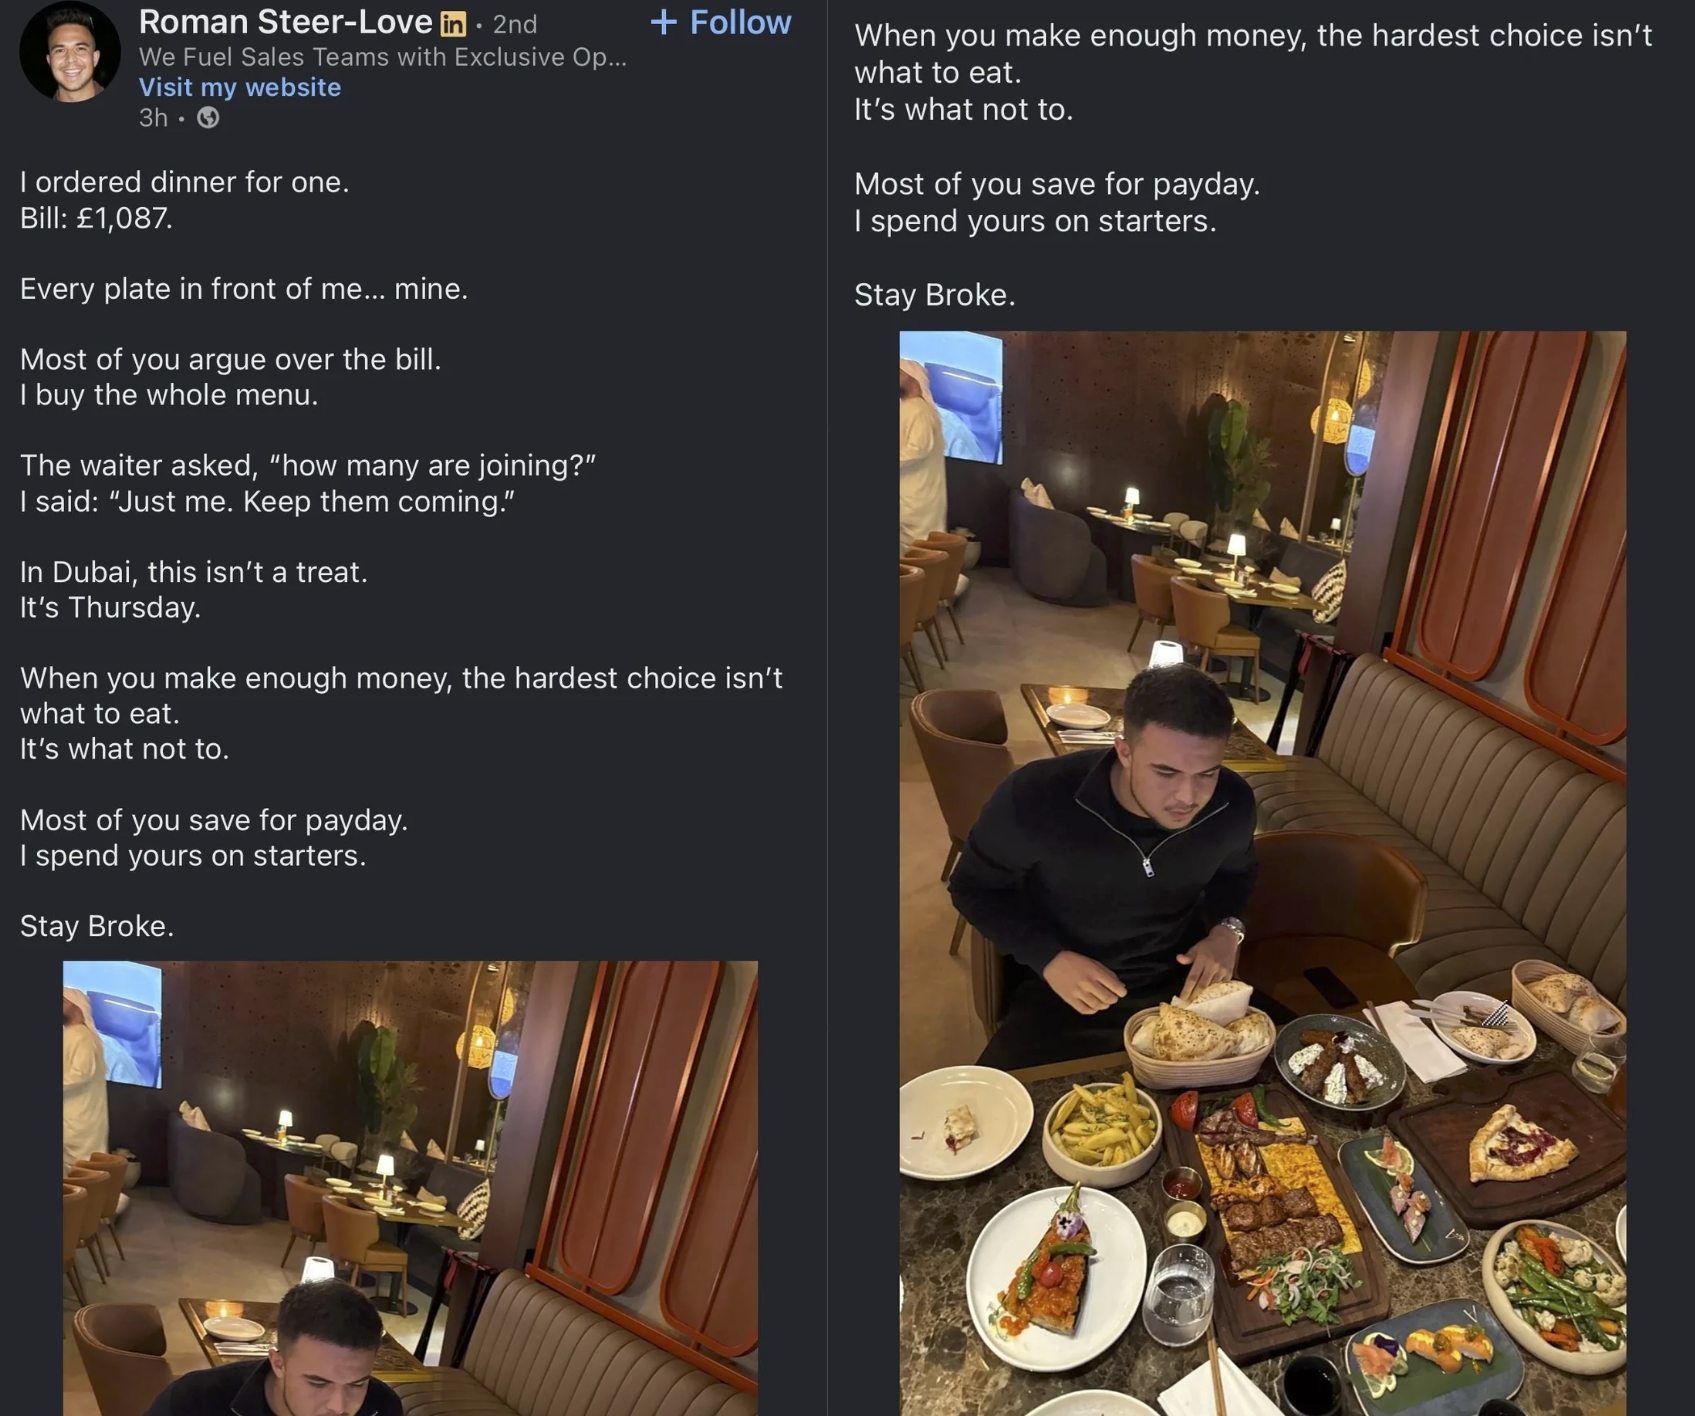
Task: Click the line 'In Dubai, this isn't a treat.'
Action: tap(194, 572)
